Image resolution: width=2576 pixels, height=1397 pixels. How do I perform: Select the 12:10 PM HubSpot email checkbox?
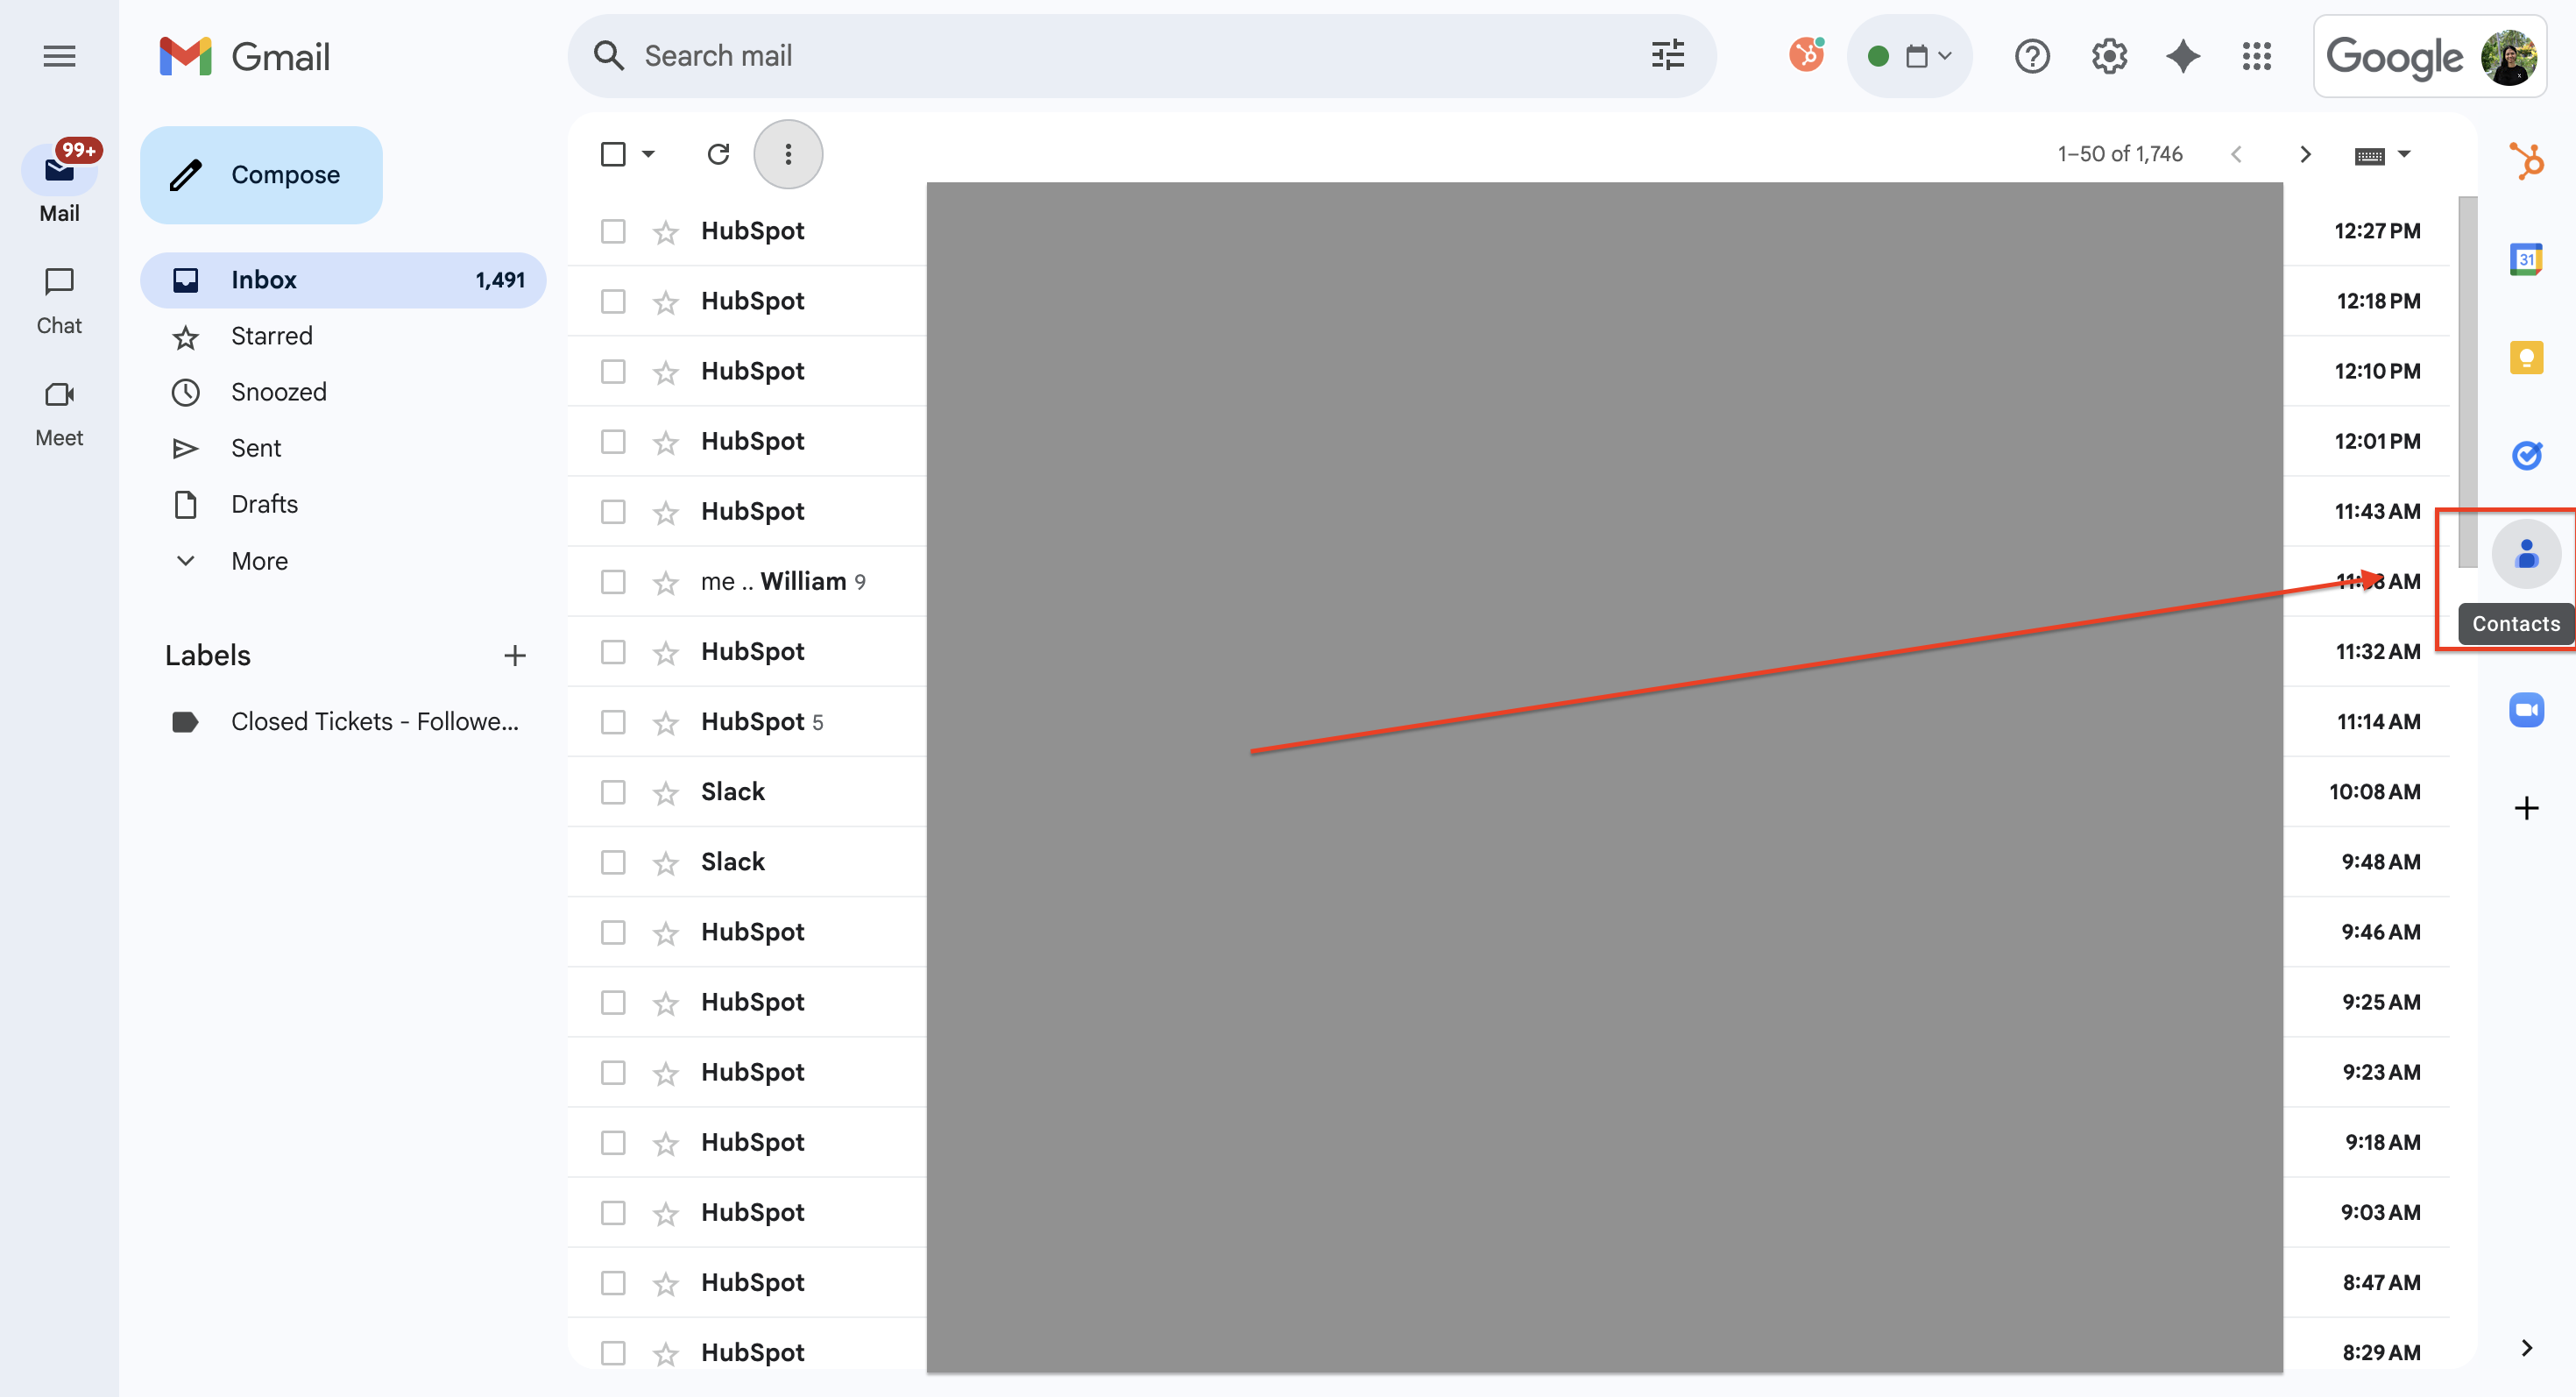pos(613,371)
